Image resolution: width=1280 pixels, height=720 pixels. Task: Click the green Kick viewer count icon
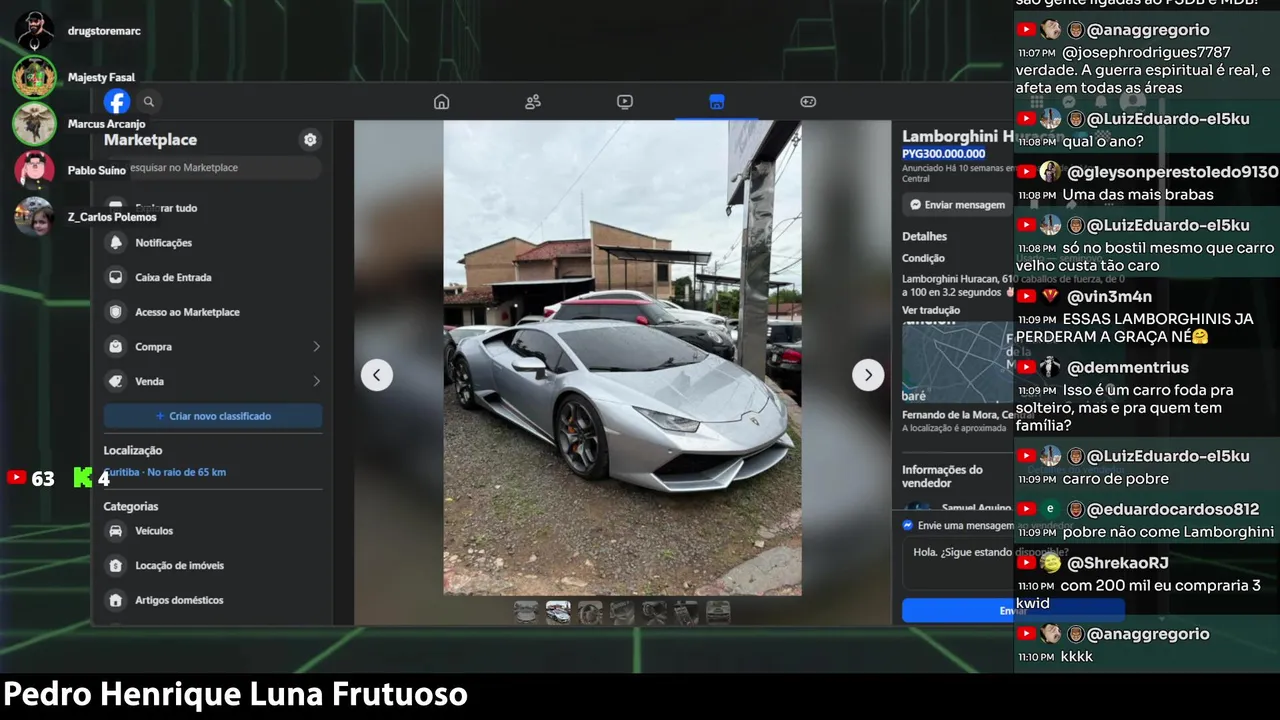coord(83,478)
